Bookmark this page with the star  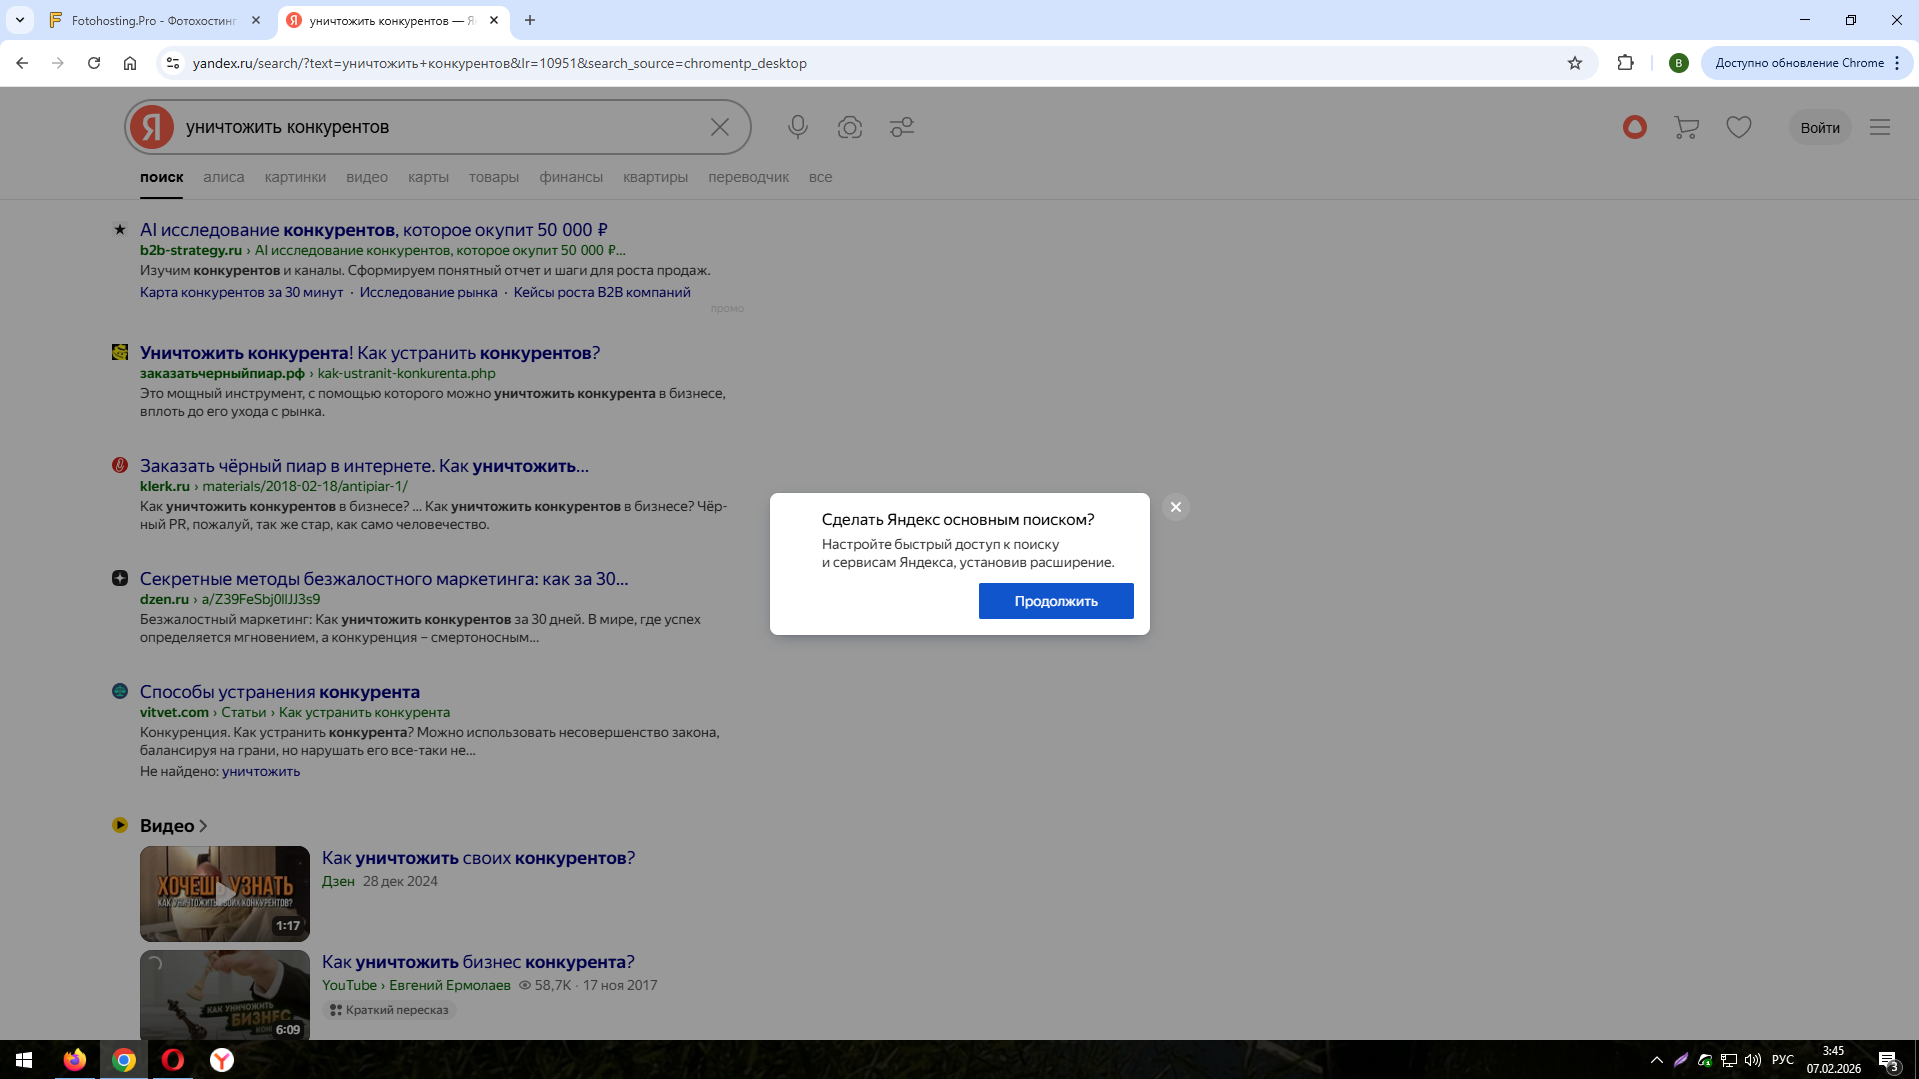(x=1575, y=63)
